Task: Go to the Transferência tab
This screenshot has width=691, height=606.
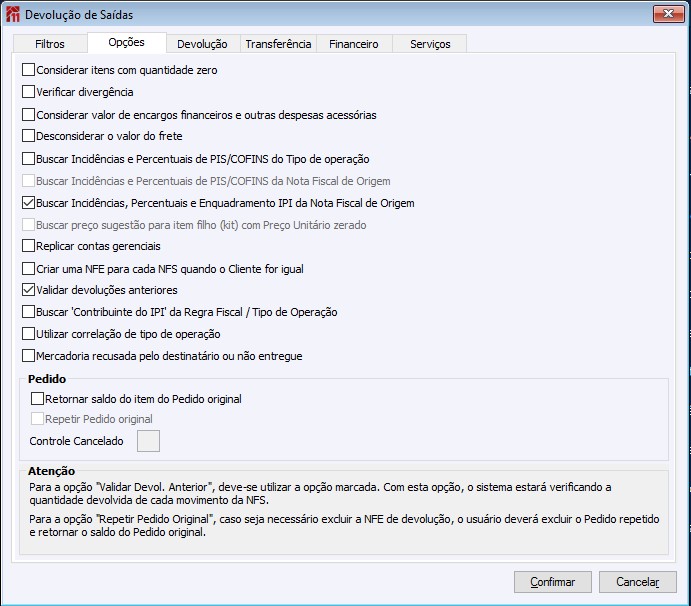Action: 278,44
